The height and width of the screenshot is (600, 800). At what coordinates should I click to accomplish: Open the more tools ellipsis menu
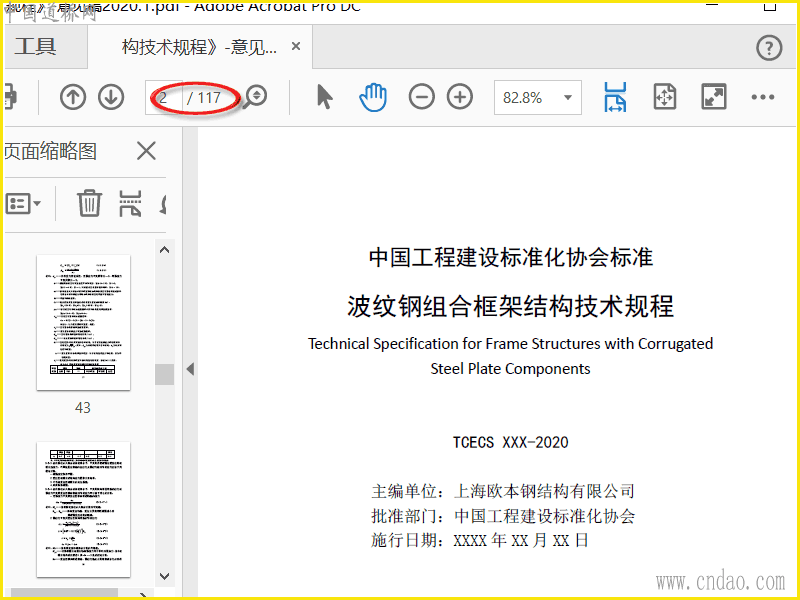(x=763, y=97)
